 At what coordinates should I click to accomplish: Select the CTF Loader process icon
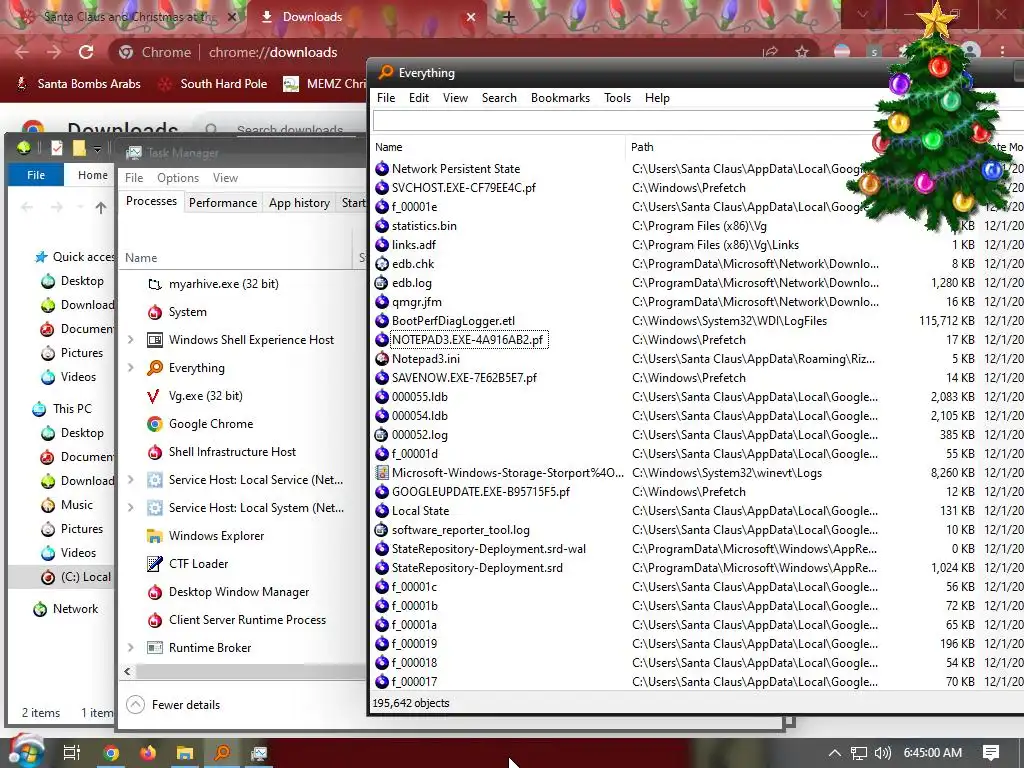tap(154, 564)
